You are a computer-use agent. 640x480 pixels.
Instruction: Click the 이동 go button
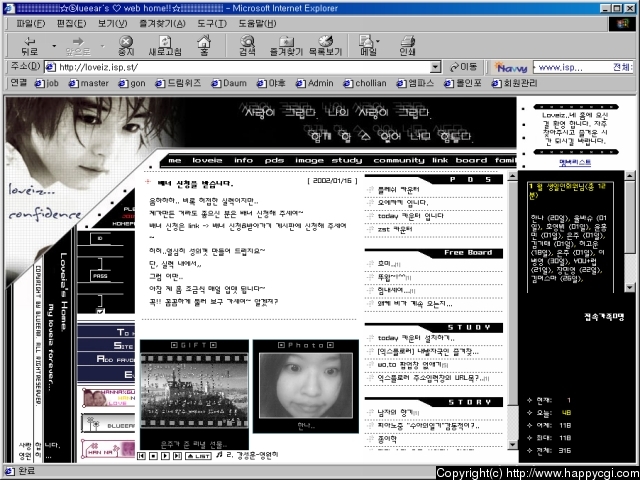(x=464, y=67)
